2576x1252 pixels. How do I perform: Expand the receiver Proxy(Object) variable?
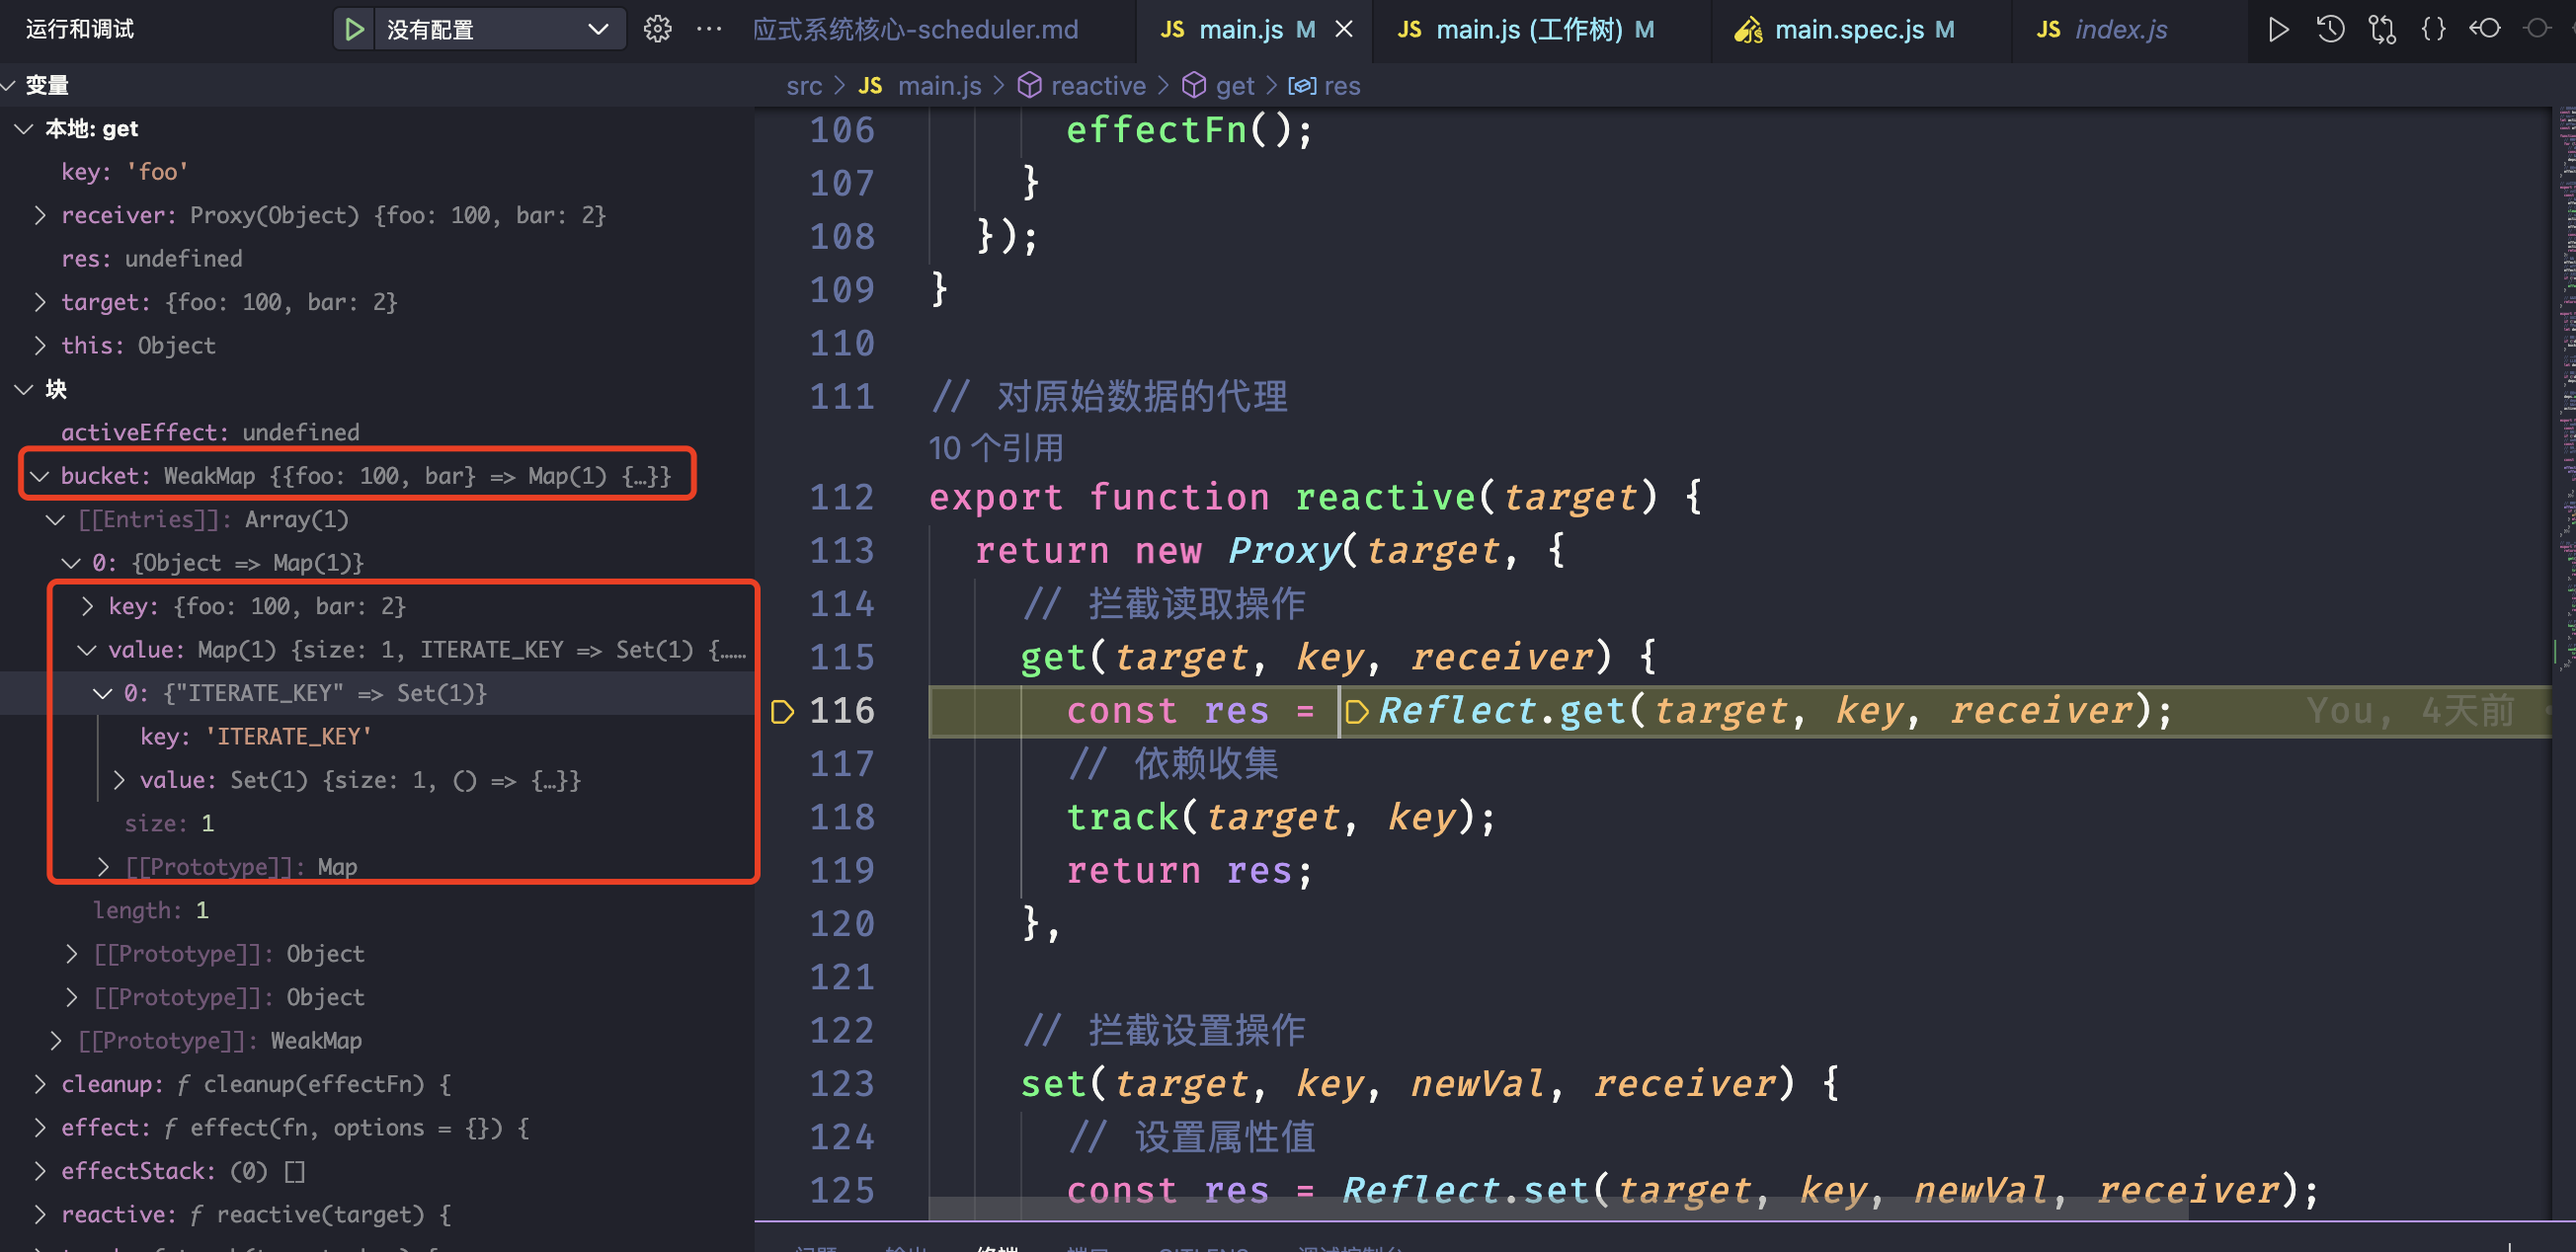[x=39, y=215]
